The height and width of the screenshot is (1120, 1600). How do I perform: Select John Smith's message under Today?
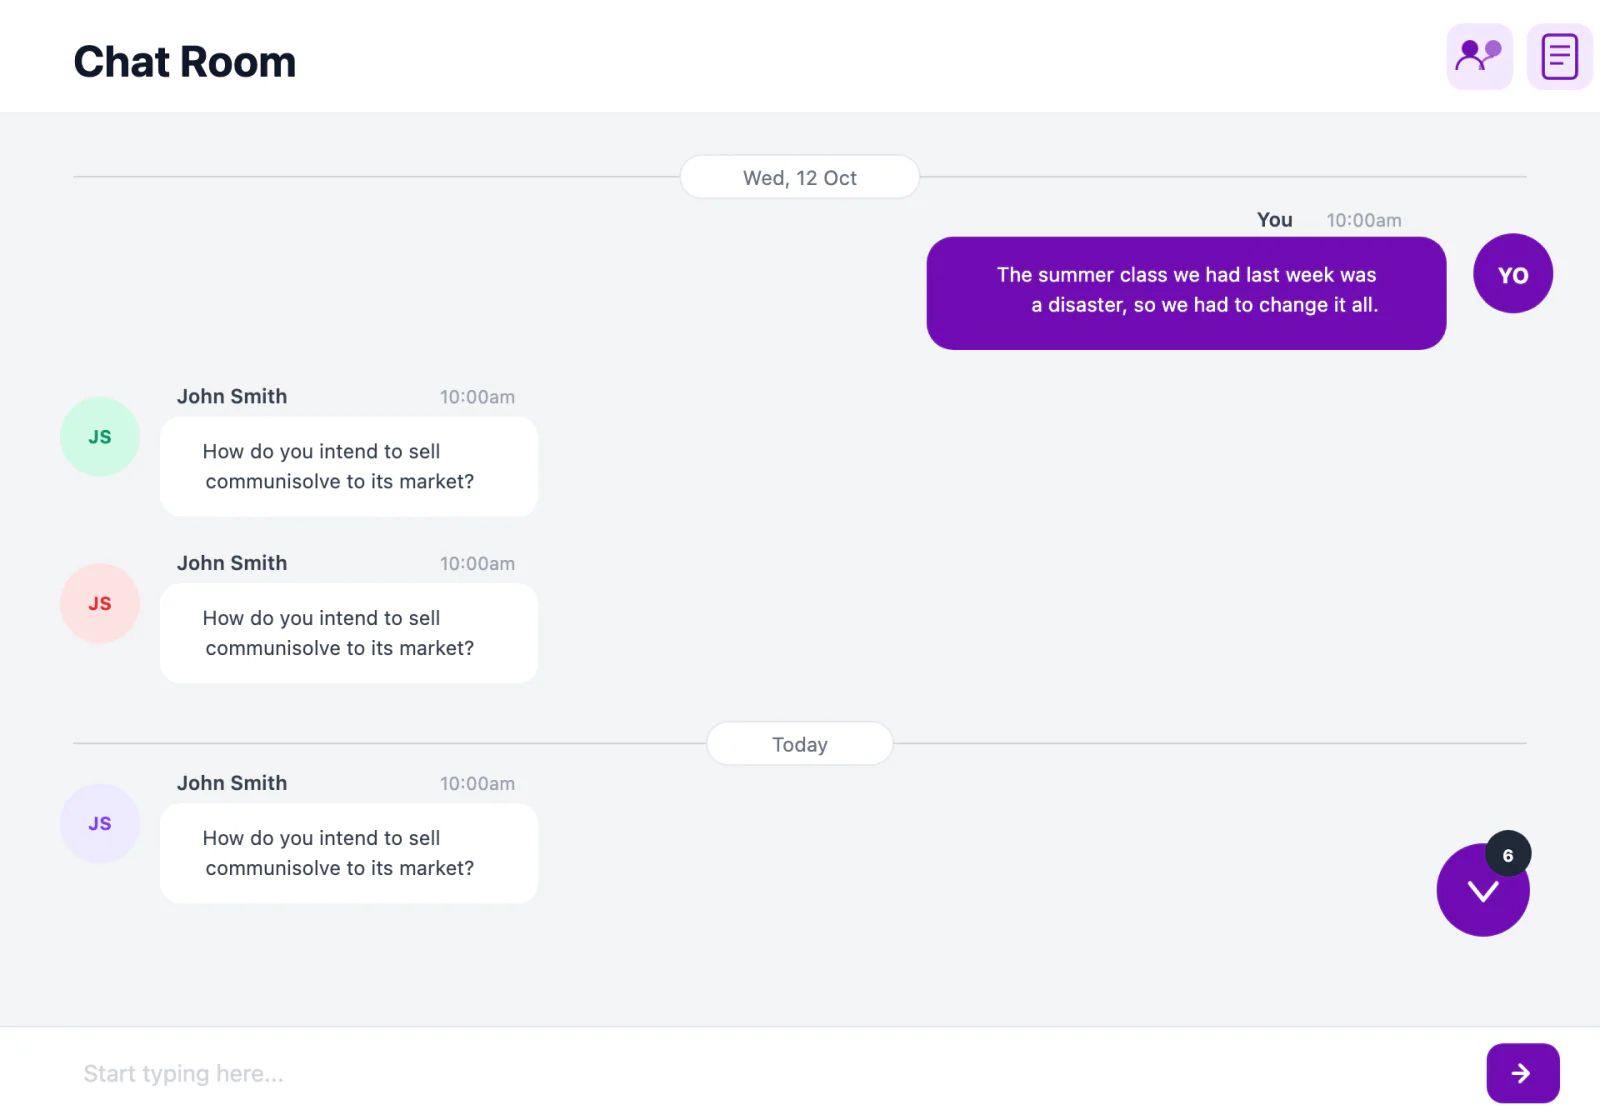[349, 854]
